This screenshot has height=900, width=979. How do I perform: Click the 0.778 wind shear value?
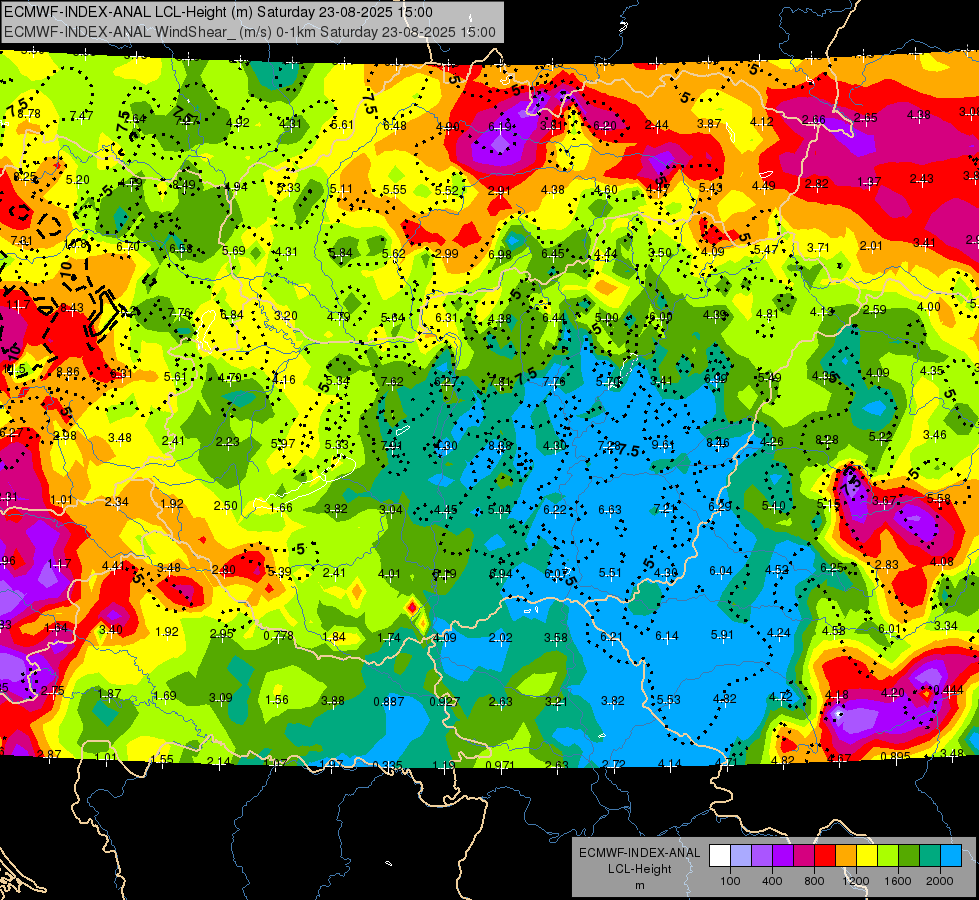pos(278,636)
